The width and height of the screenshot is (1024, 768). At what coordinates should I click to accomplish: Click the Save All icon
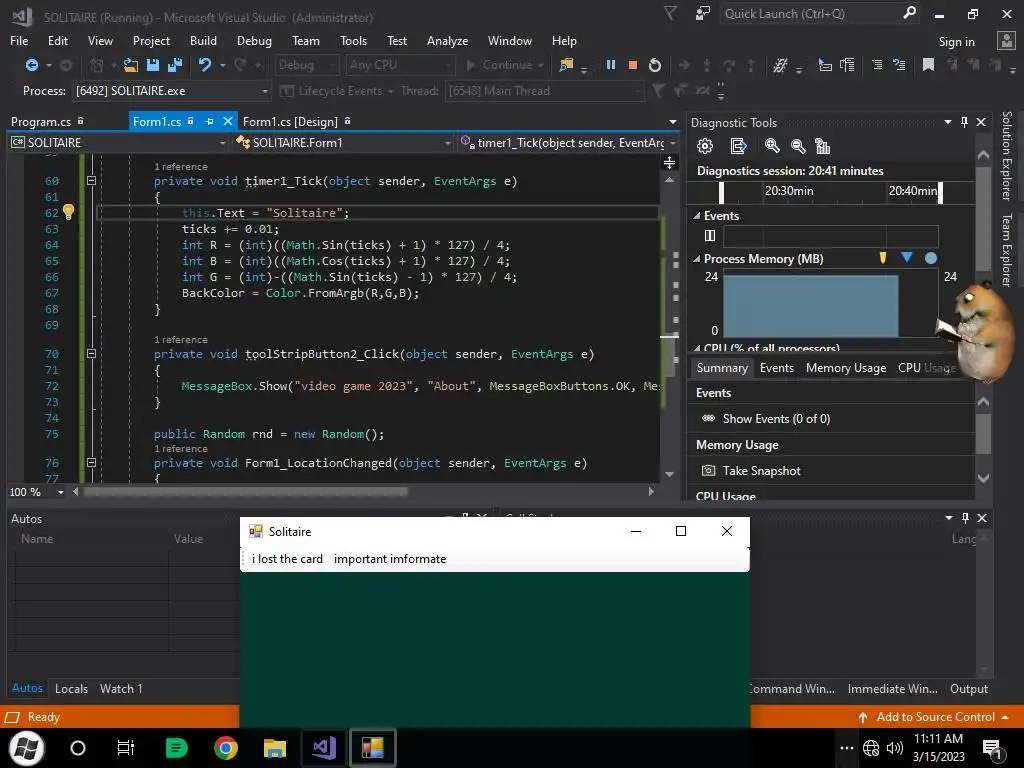click(x=175, y=65)
